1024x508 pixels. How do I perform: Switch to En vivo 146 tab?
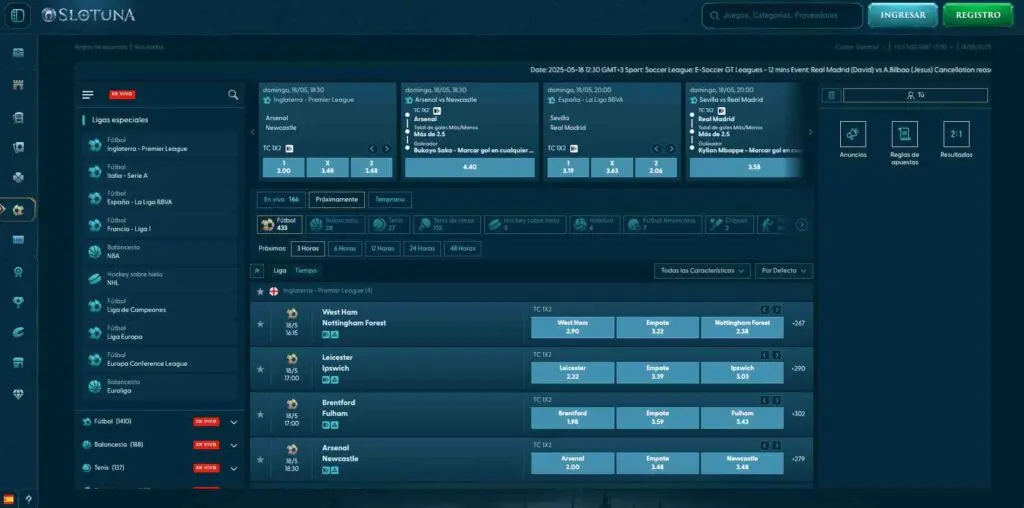281,200
